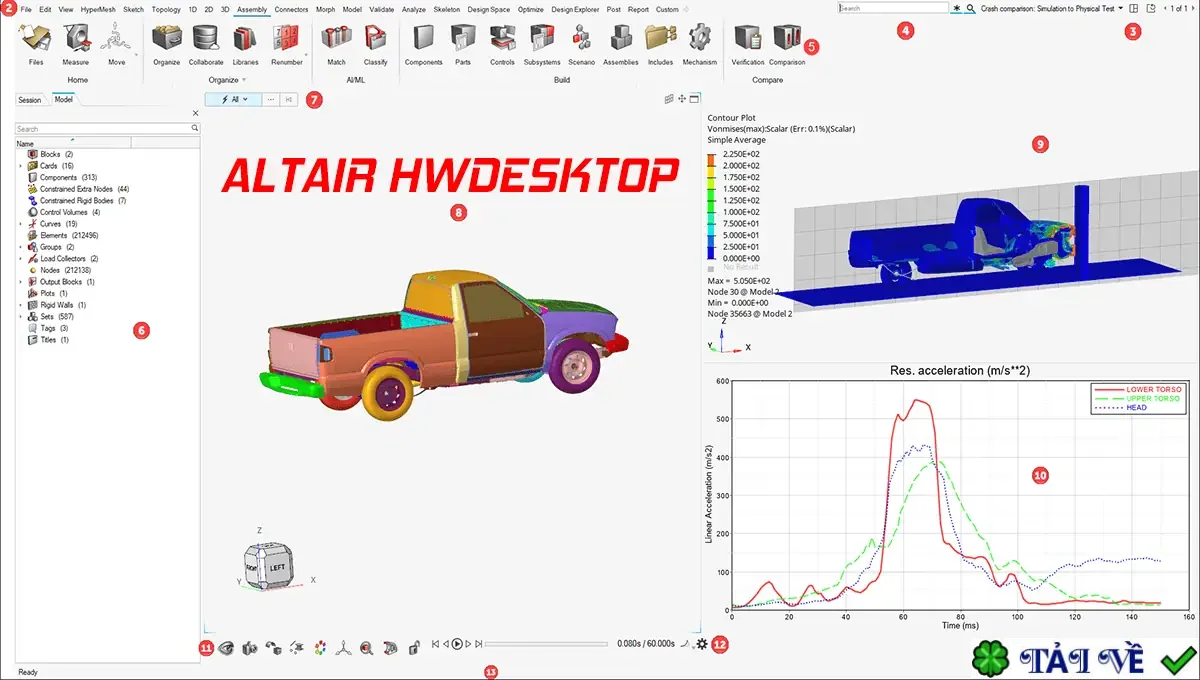This screenshot has height=680, width=1200.
Task: Expand the Load Collectors node
Action: pyautogui.click(x=21, y=259)
